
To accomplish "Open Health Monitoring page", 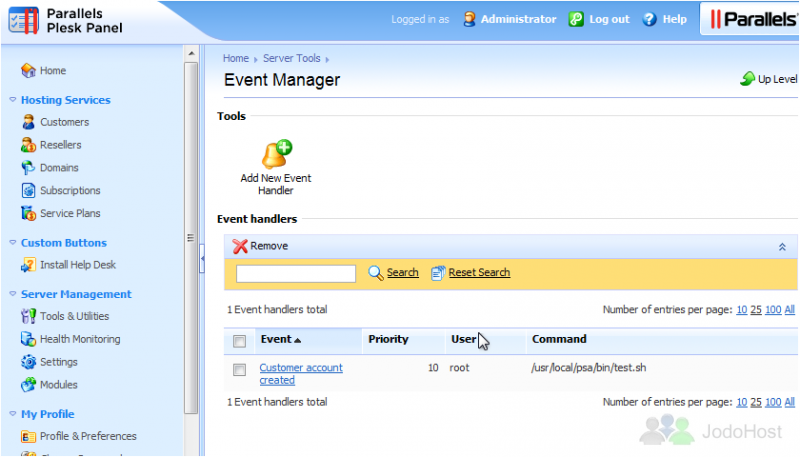I will click(x=79, y=340).
